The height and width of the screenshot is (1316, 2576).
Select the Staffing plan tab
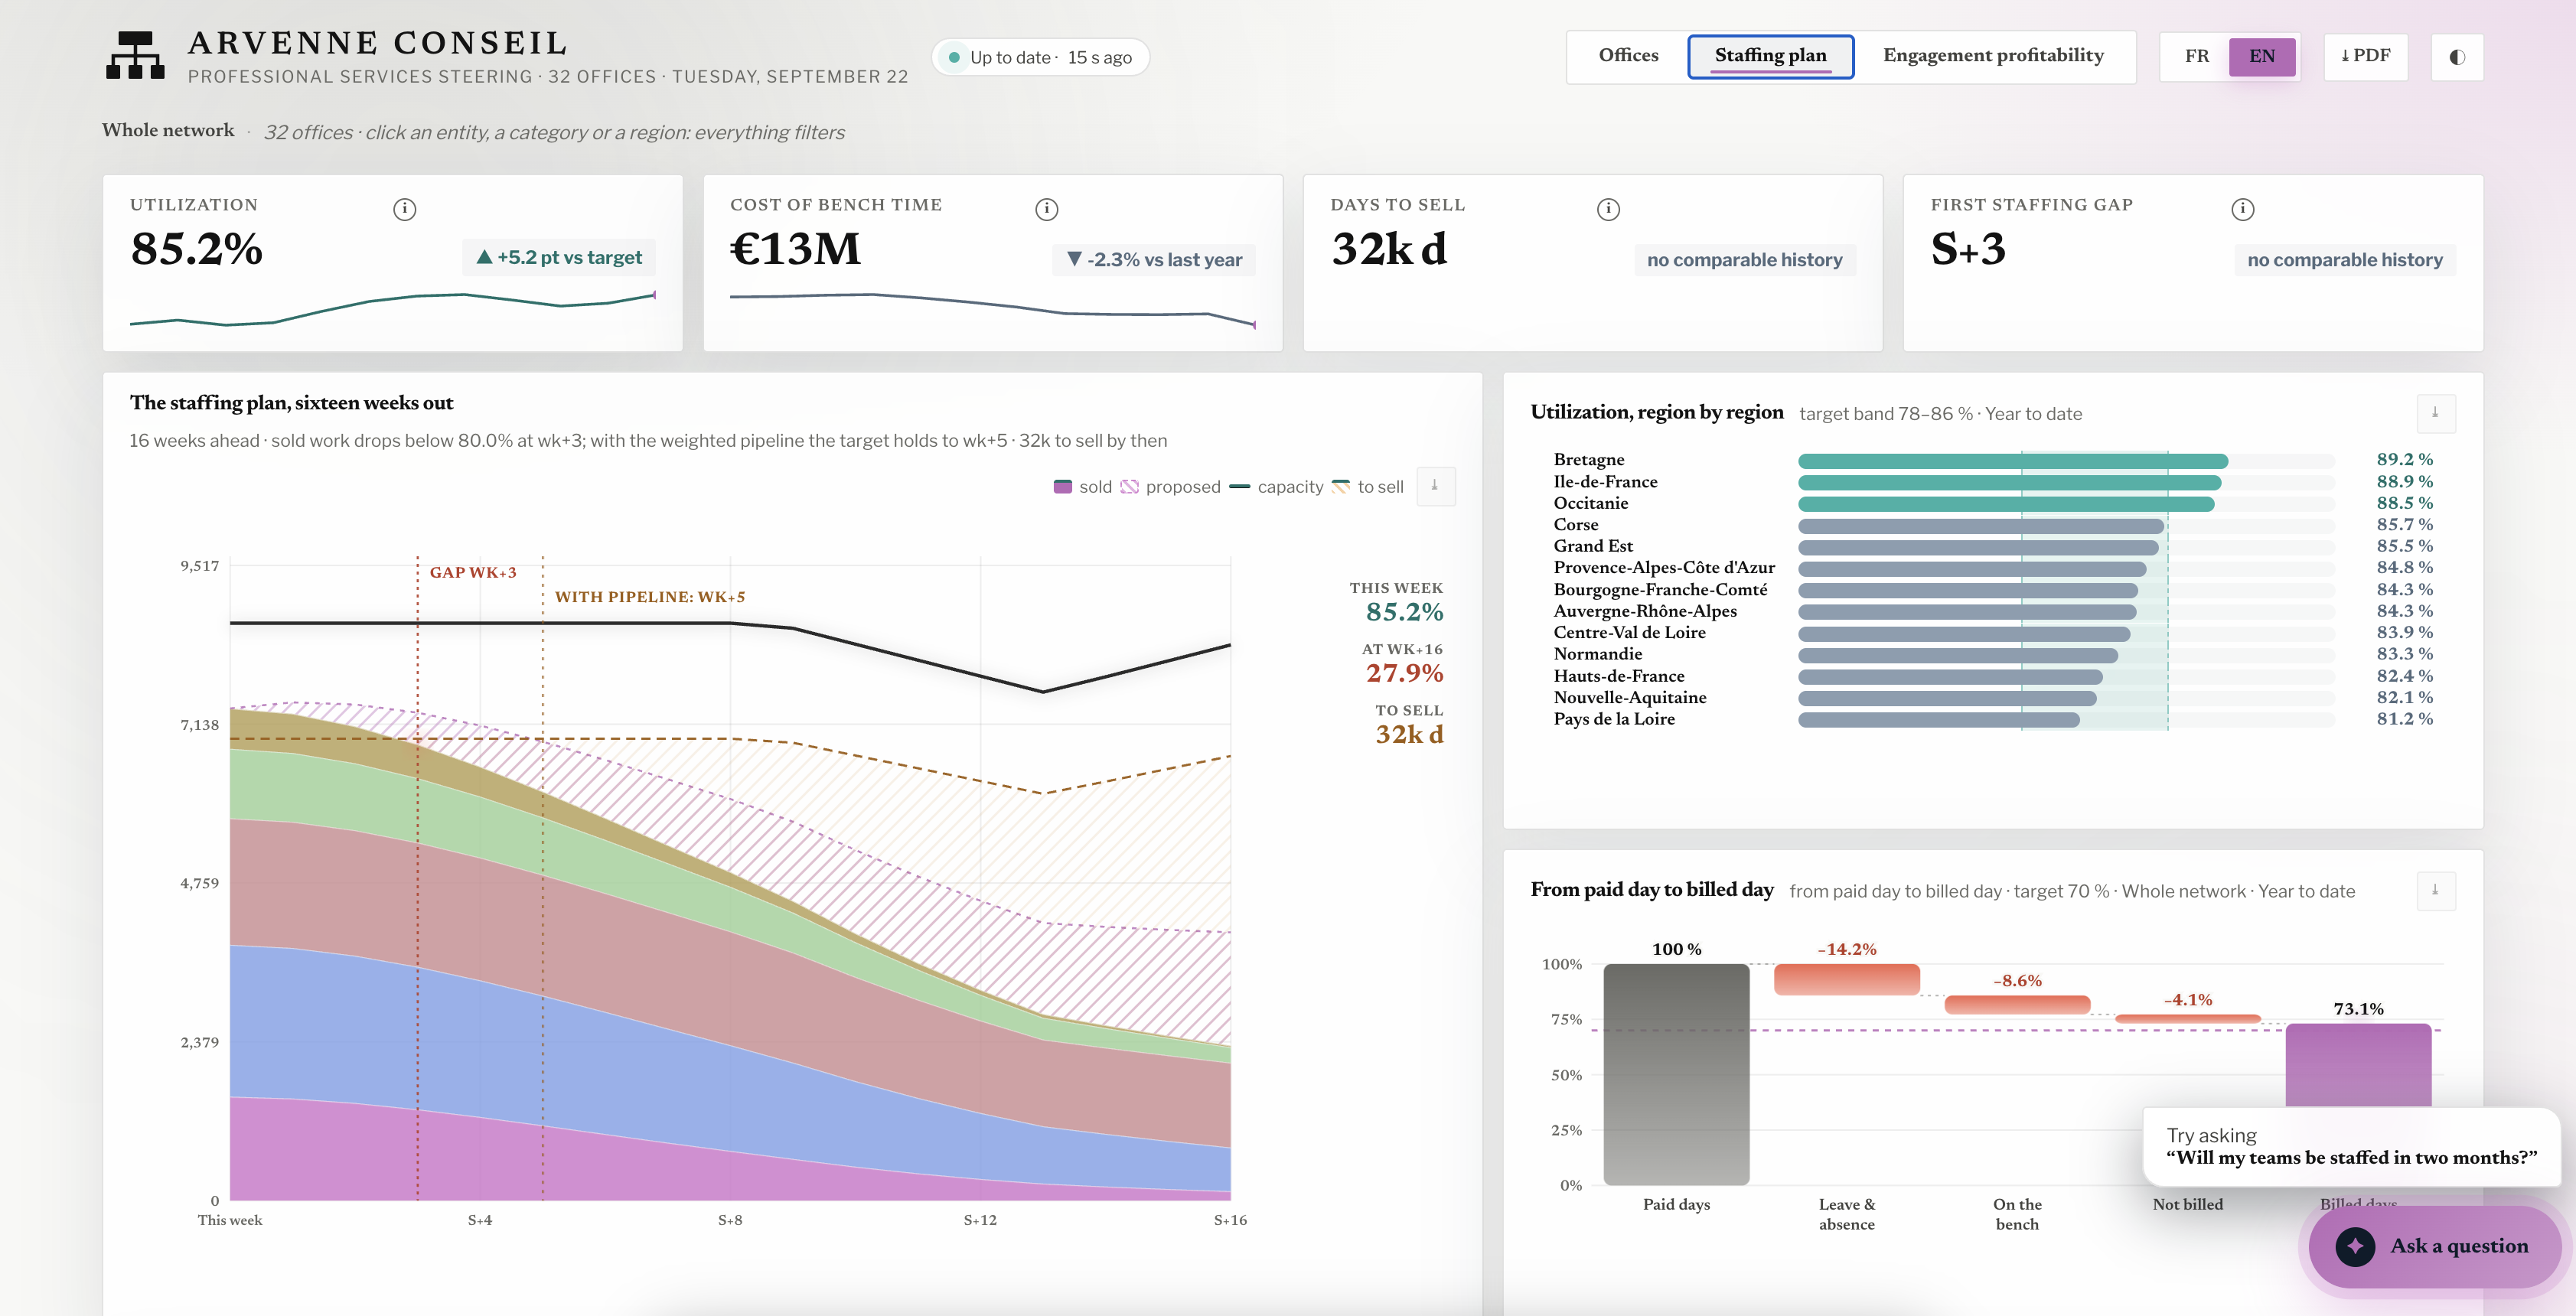tap(1770, 56)
